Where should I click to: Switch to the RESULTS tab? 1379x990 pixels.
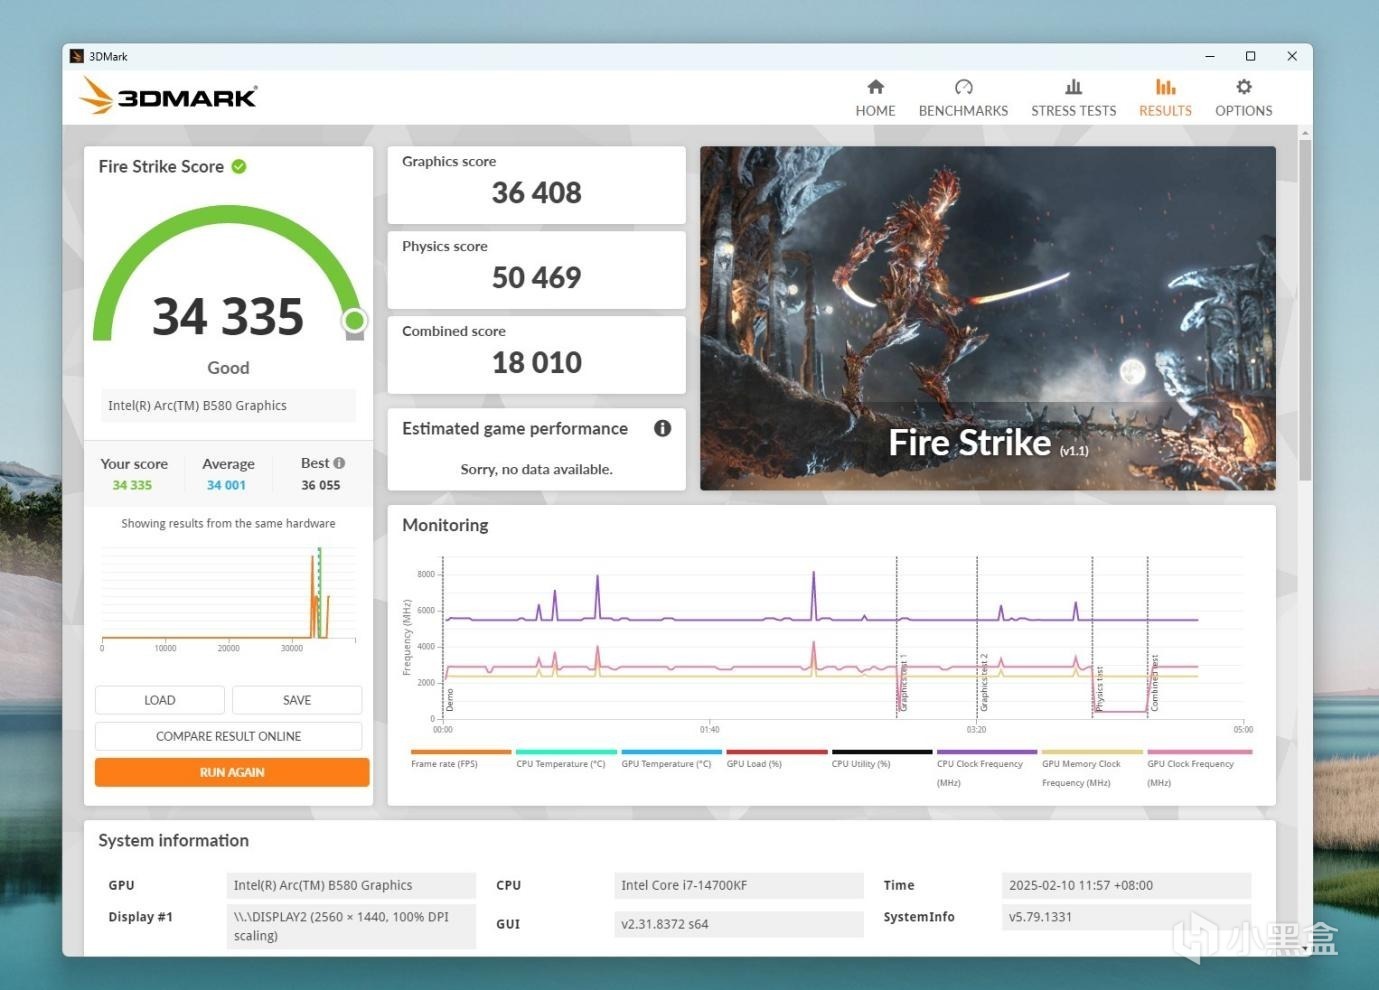click(1165, 98)
